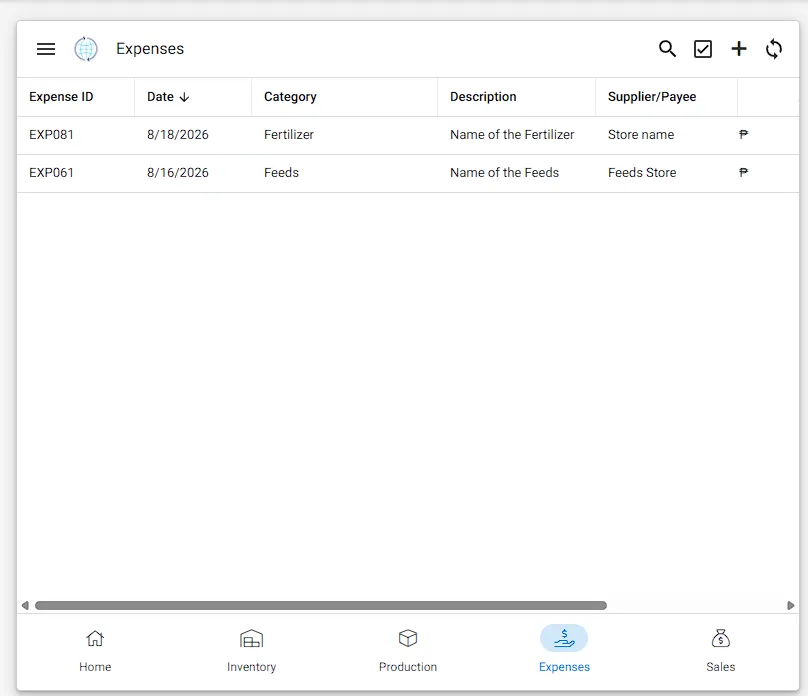Viewport: 808px width, 696px height.
Task: Sort by Date column header arrow
Action: [184, 97]
